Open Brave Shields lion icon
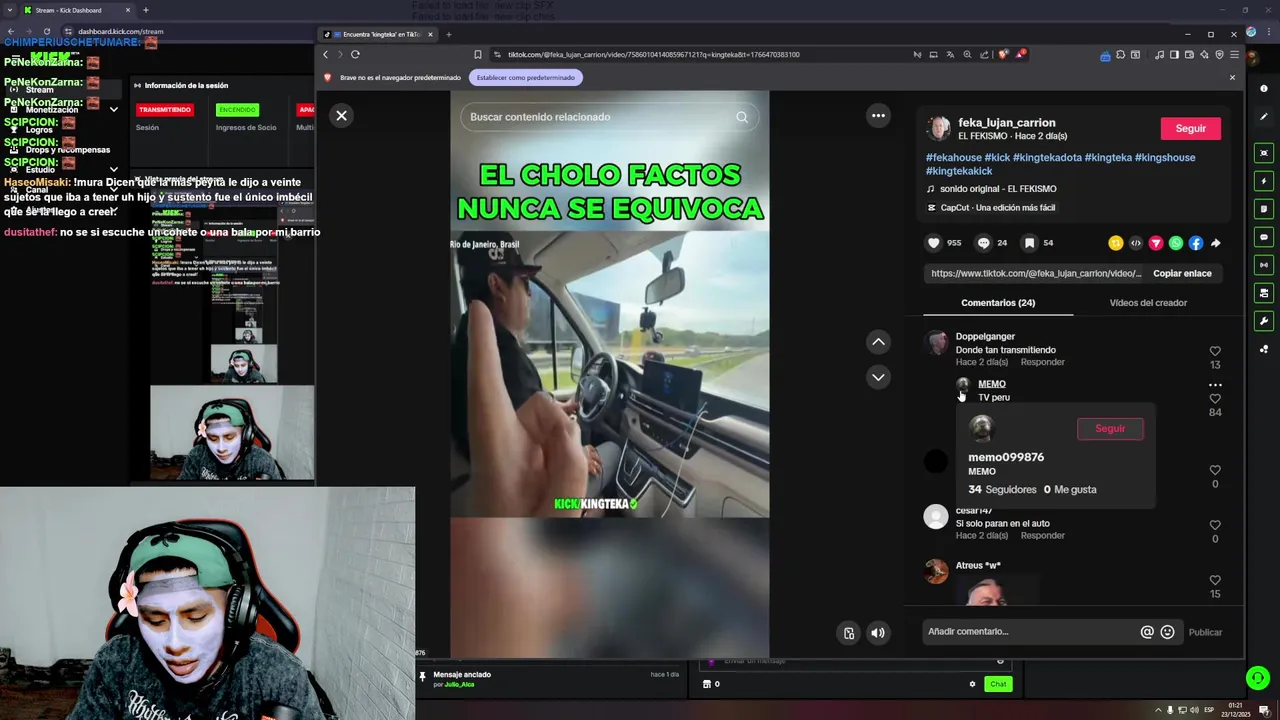Screen dimensions: 1280x720 [x=1003, y=54]
